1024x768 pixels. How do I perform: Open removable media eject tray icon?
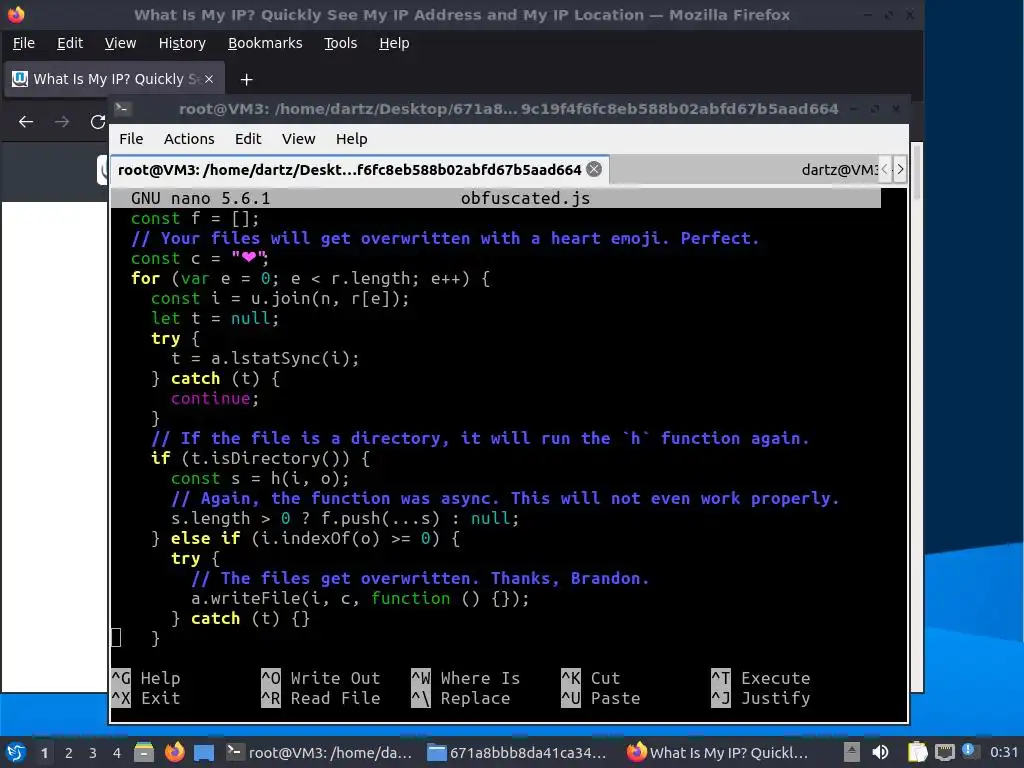point(852,752)
